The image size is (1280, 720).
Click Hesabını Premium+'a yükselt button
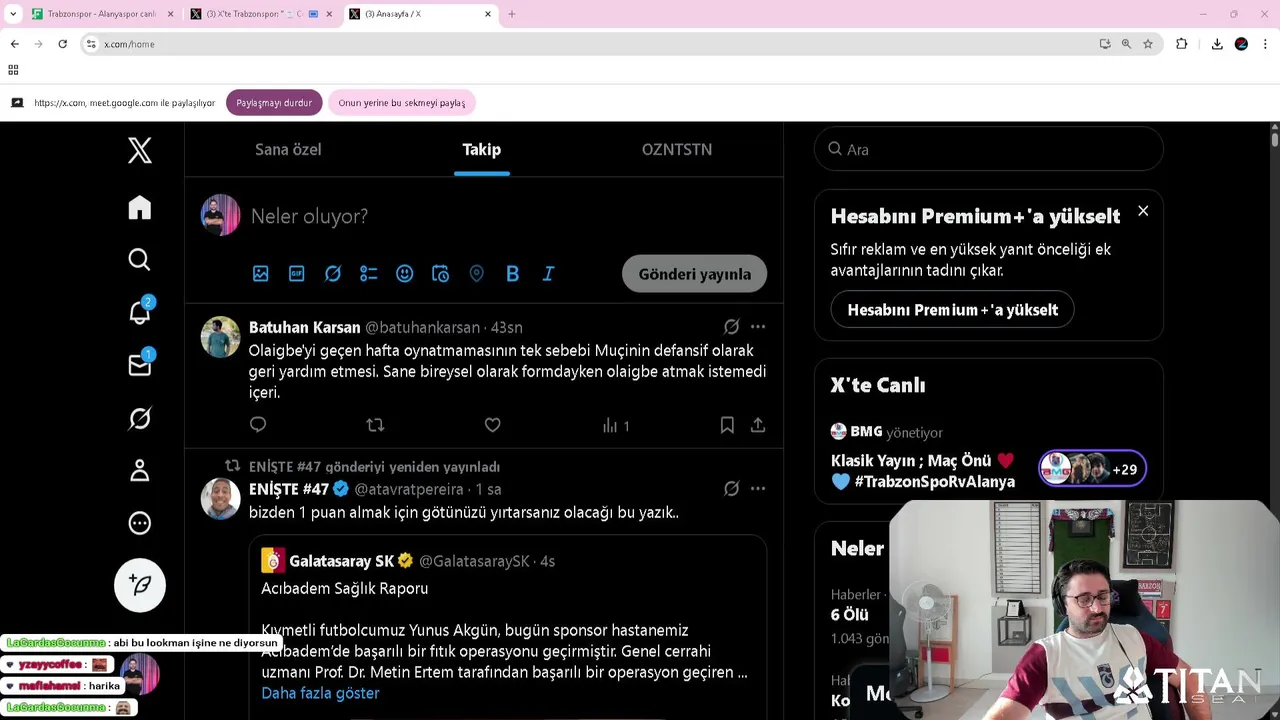tap(952, 310)
